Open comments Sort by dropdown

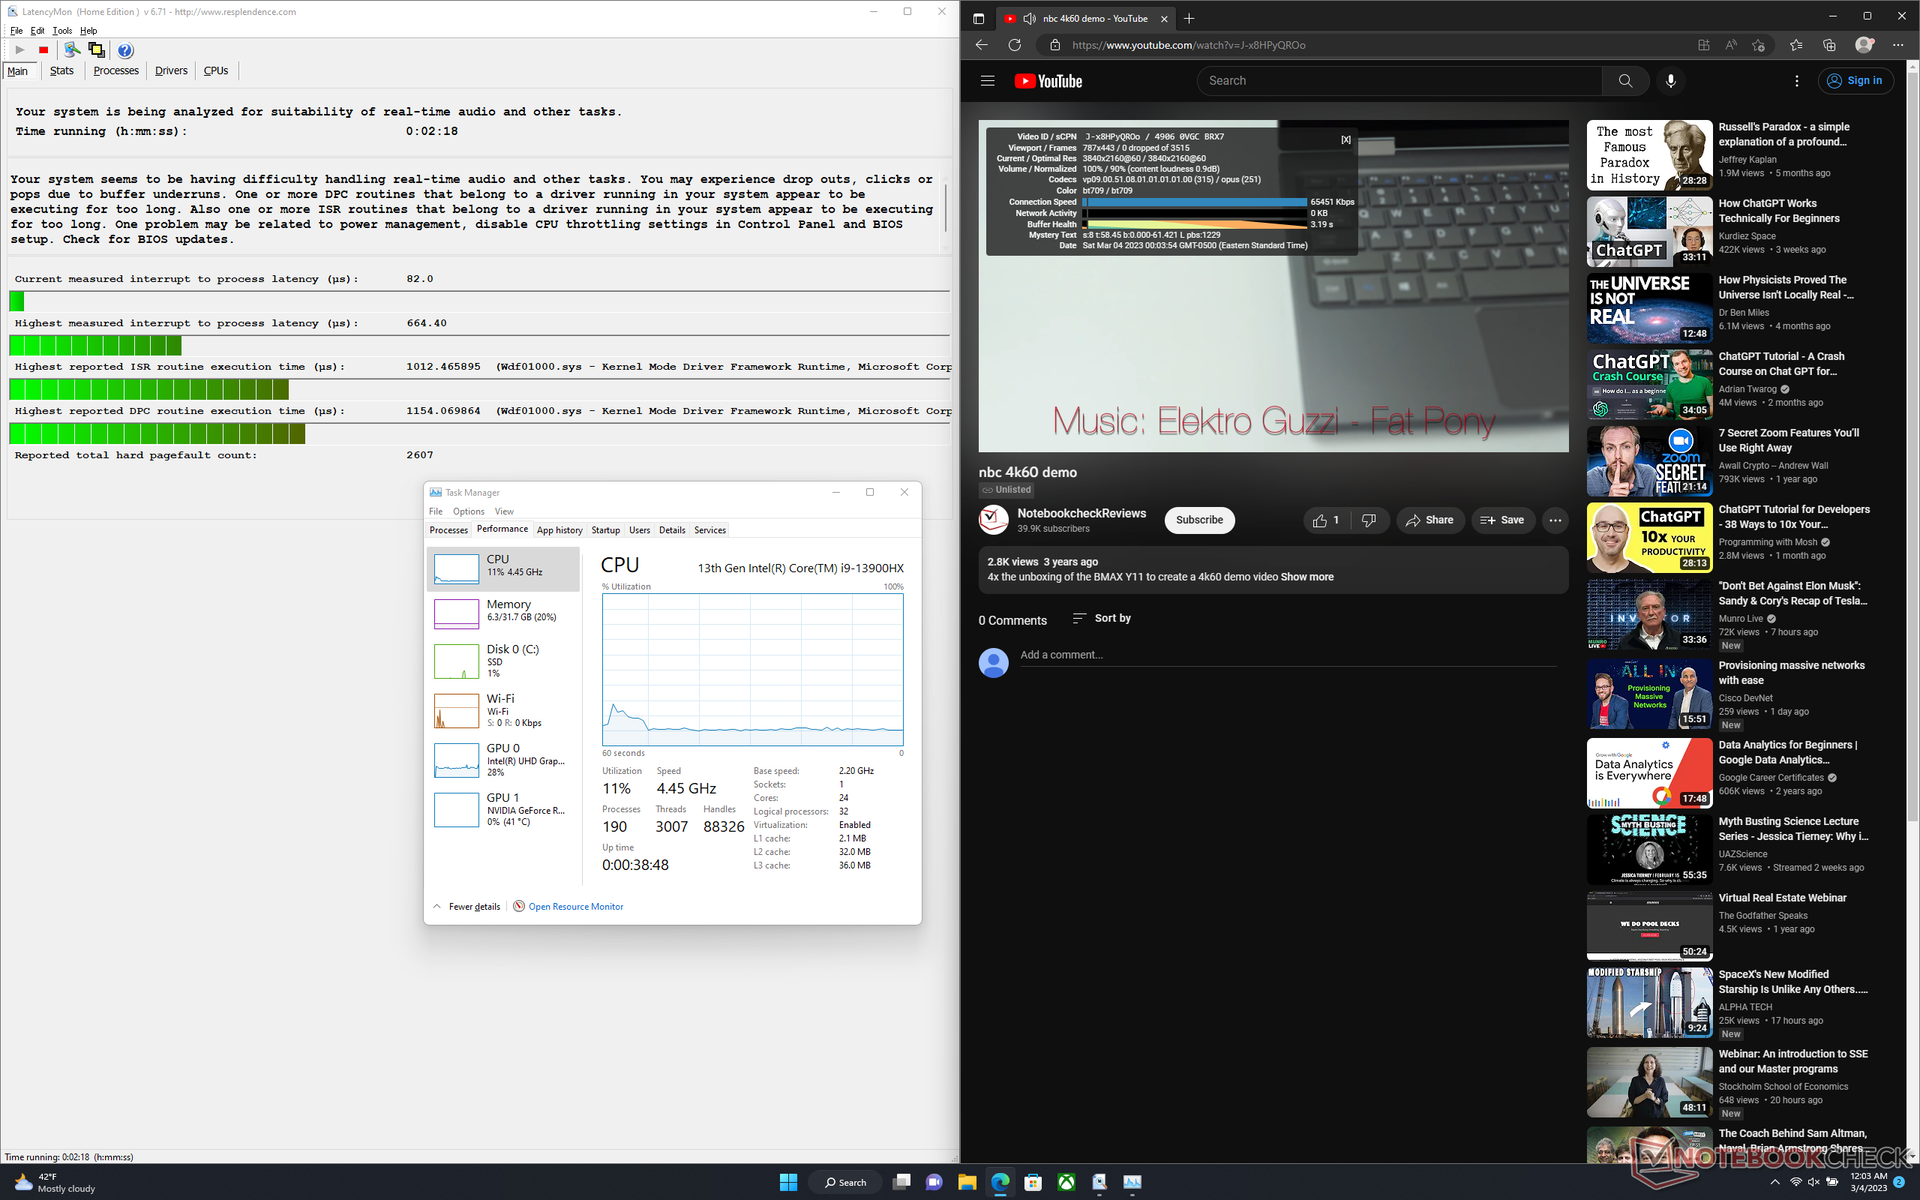(x=1101, y=618)
